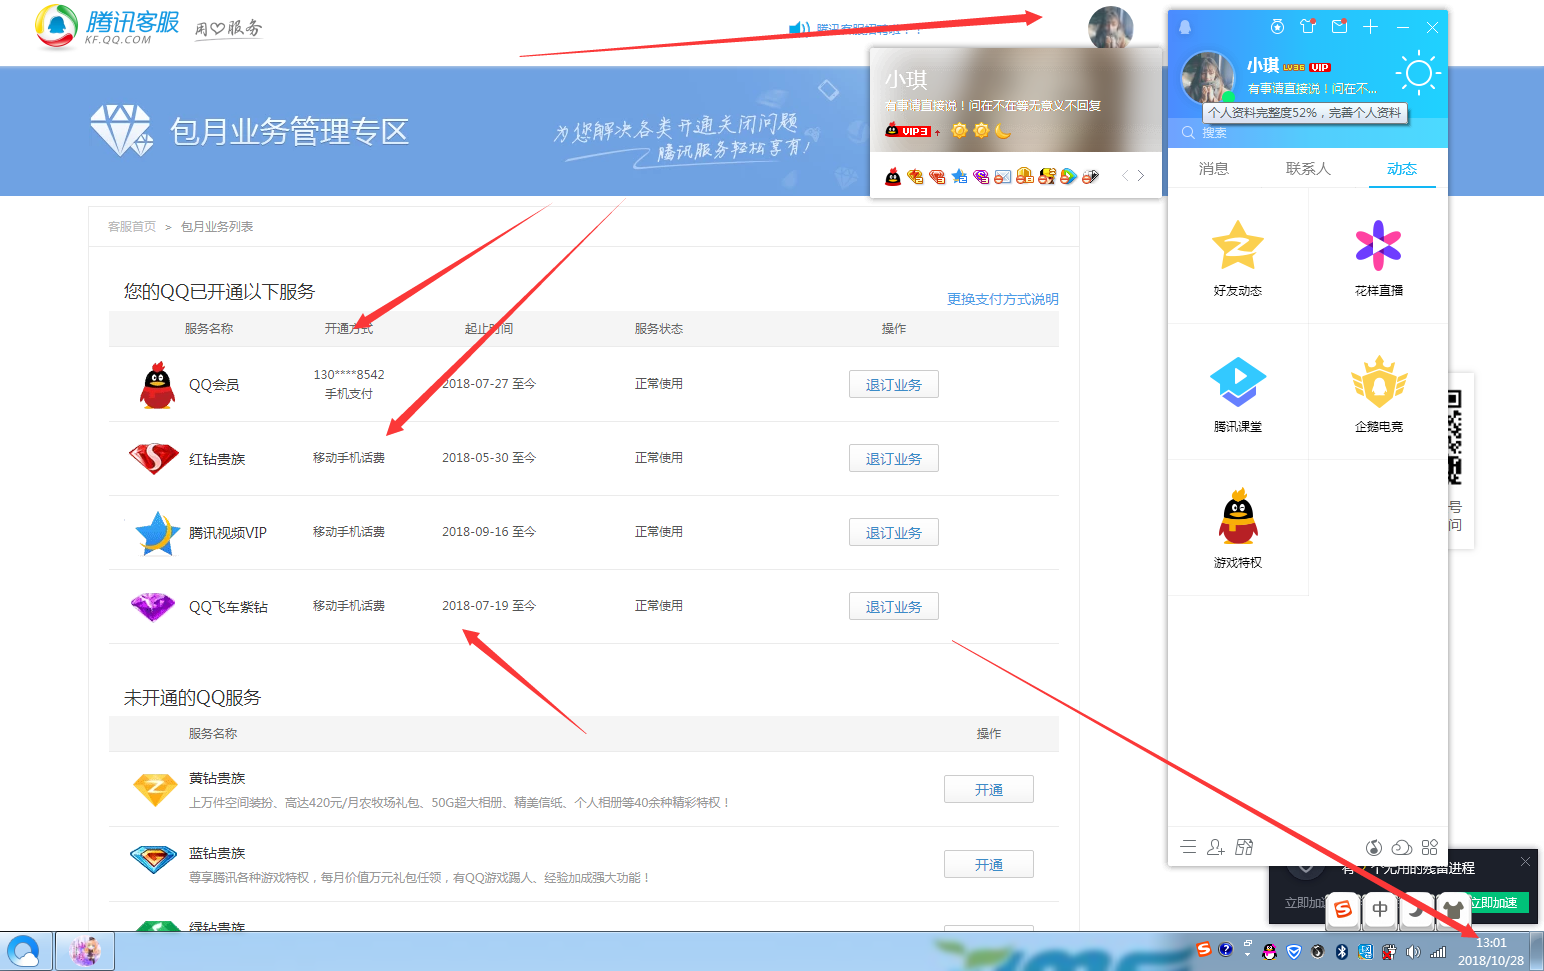Click Sogou skin shirt key on input bar

pos(1452,909)
